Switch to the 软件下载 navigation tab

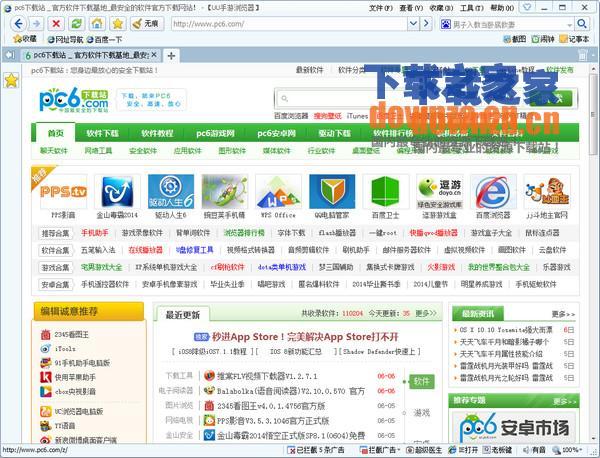102,133
